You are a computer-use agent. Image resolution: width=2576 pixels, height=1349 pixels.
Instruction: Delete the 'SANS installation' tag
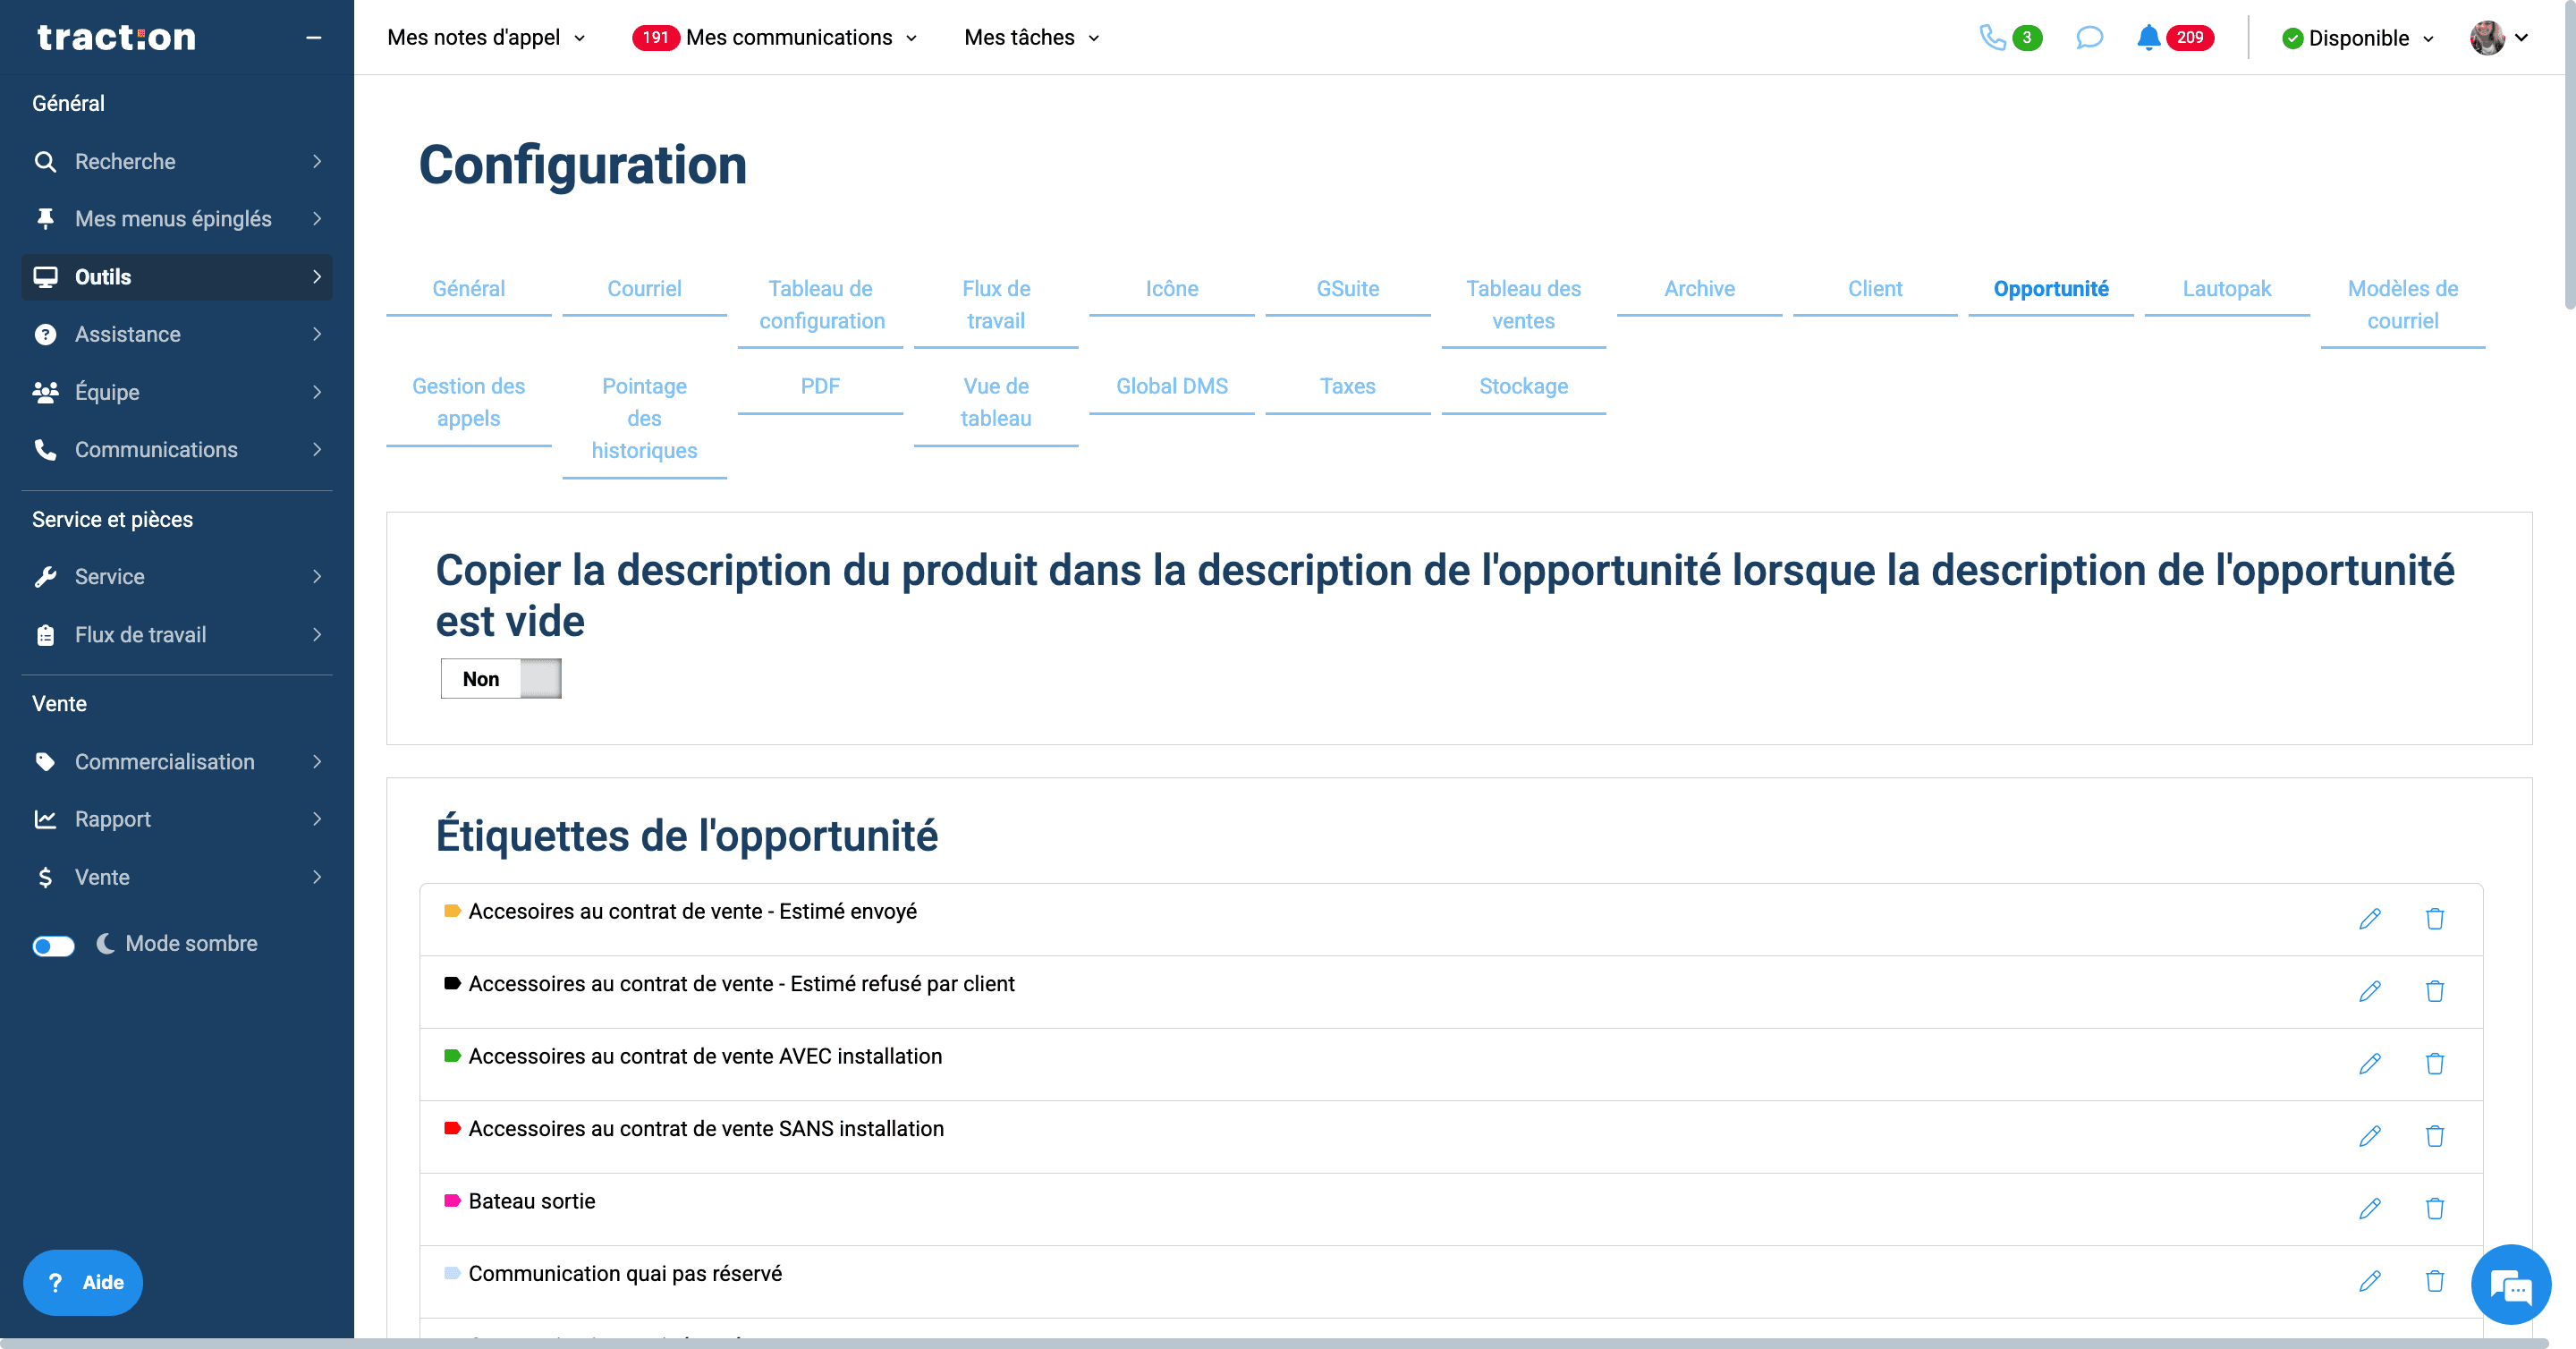coord(2434,1136)
